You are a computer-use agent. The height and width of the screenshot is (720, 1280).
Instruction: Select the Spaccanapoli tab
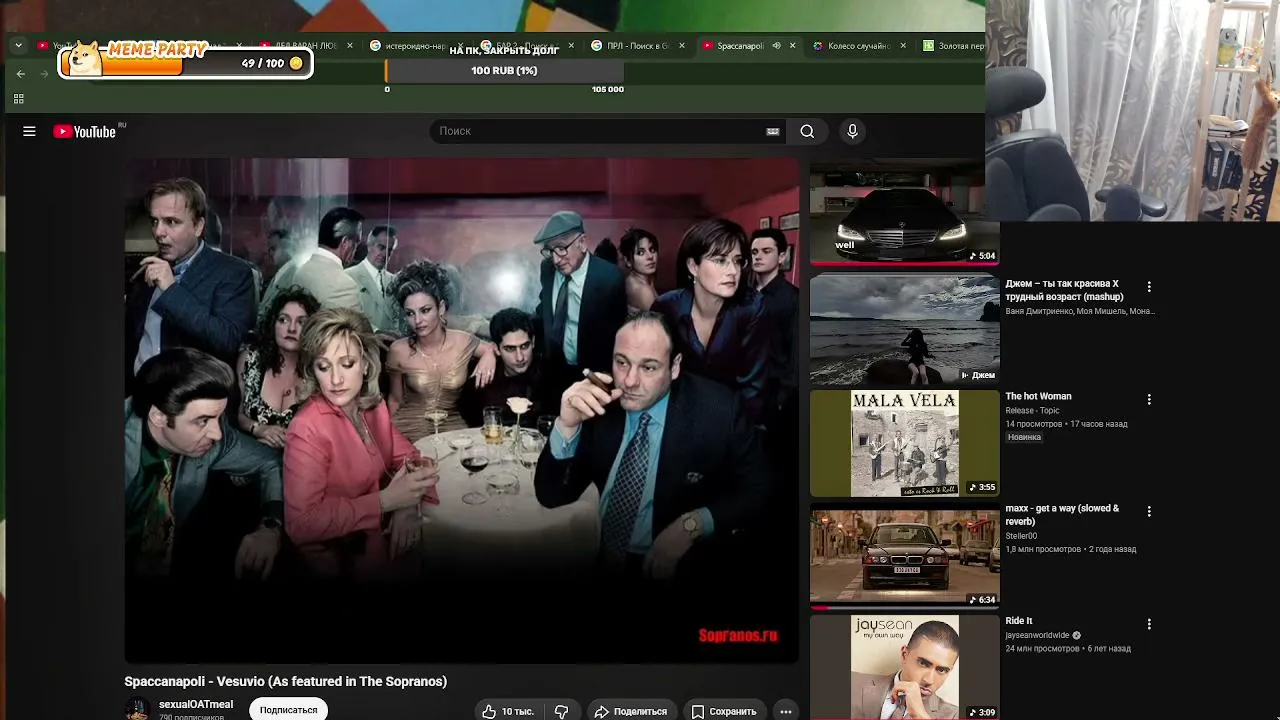coord(740,46)
